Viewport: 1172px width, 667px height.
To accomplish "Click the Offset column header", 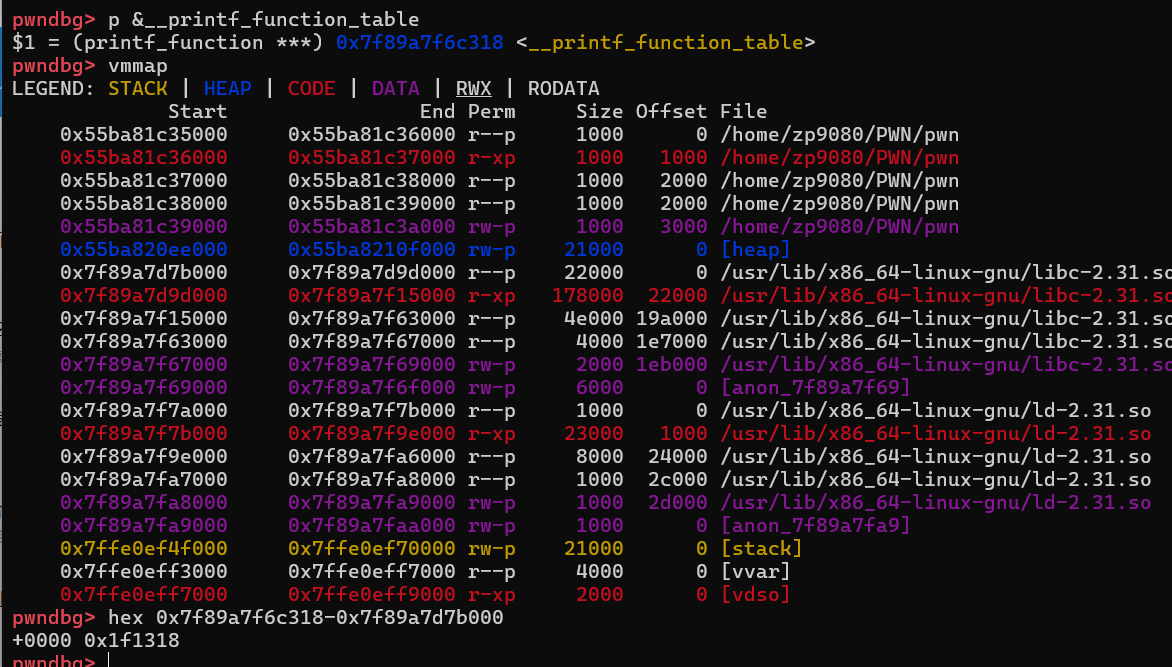I will click(671, 112).
